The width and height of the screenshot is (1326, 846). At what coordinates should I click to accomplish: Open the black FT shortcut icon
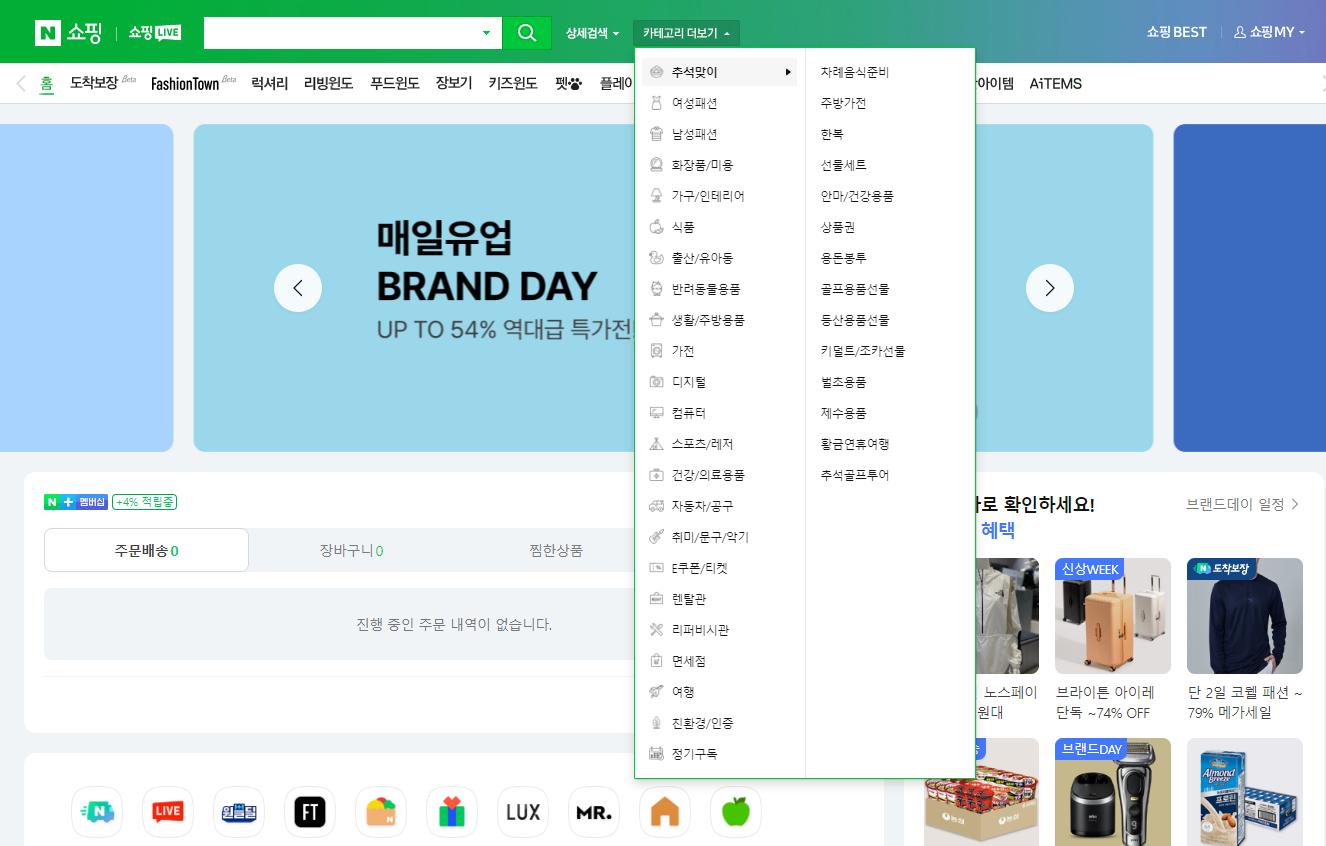tap(310, 812)
